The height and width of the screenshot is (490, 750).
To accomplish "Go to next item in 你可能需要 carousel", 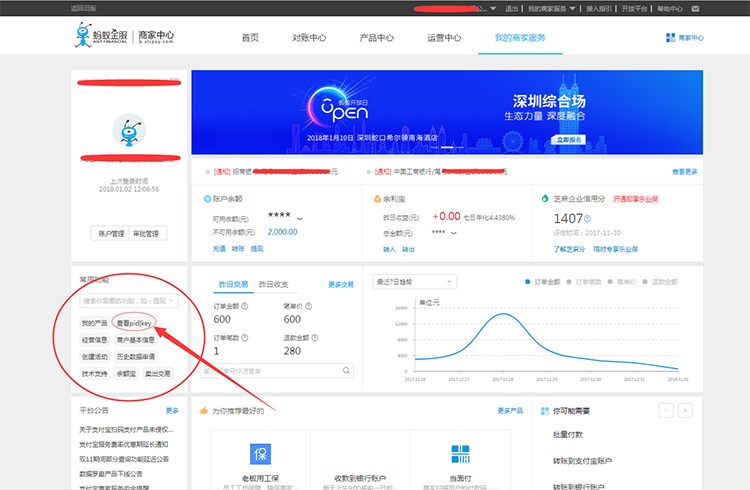I will tap(685, 410).
